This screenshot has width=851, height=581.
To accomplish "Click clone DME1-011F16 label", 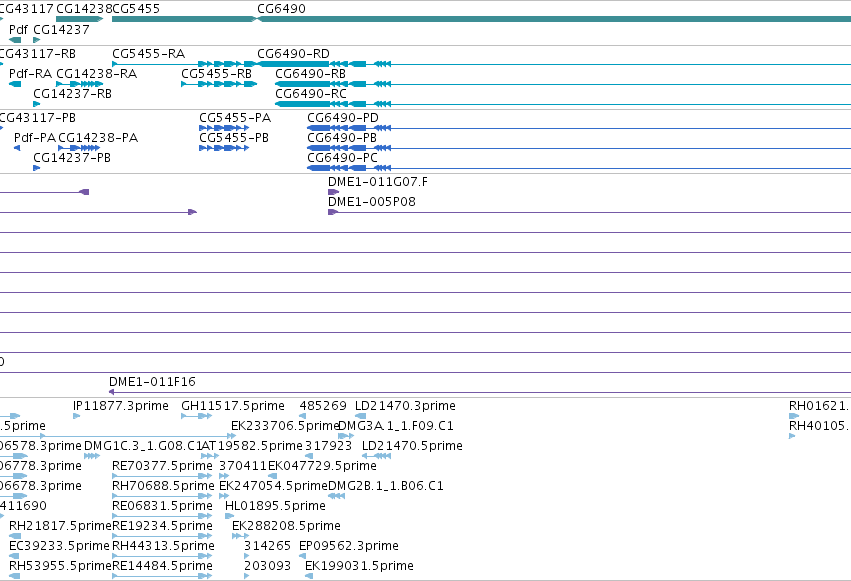I will coord(153,382).
